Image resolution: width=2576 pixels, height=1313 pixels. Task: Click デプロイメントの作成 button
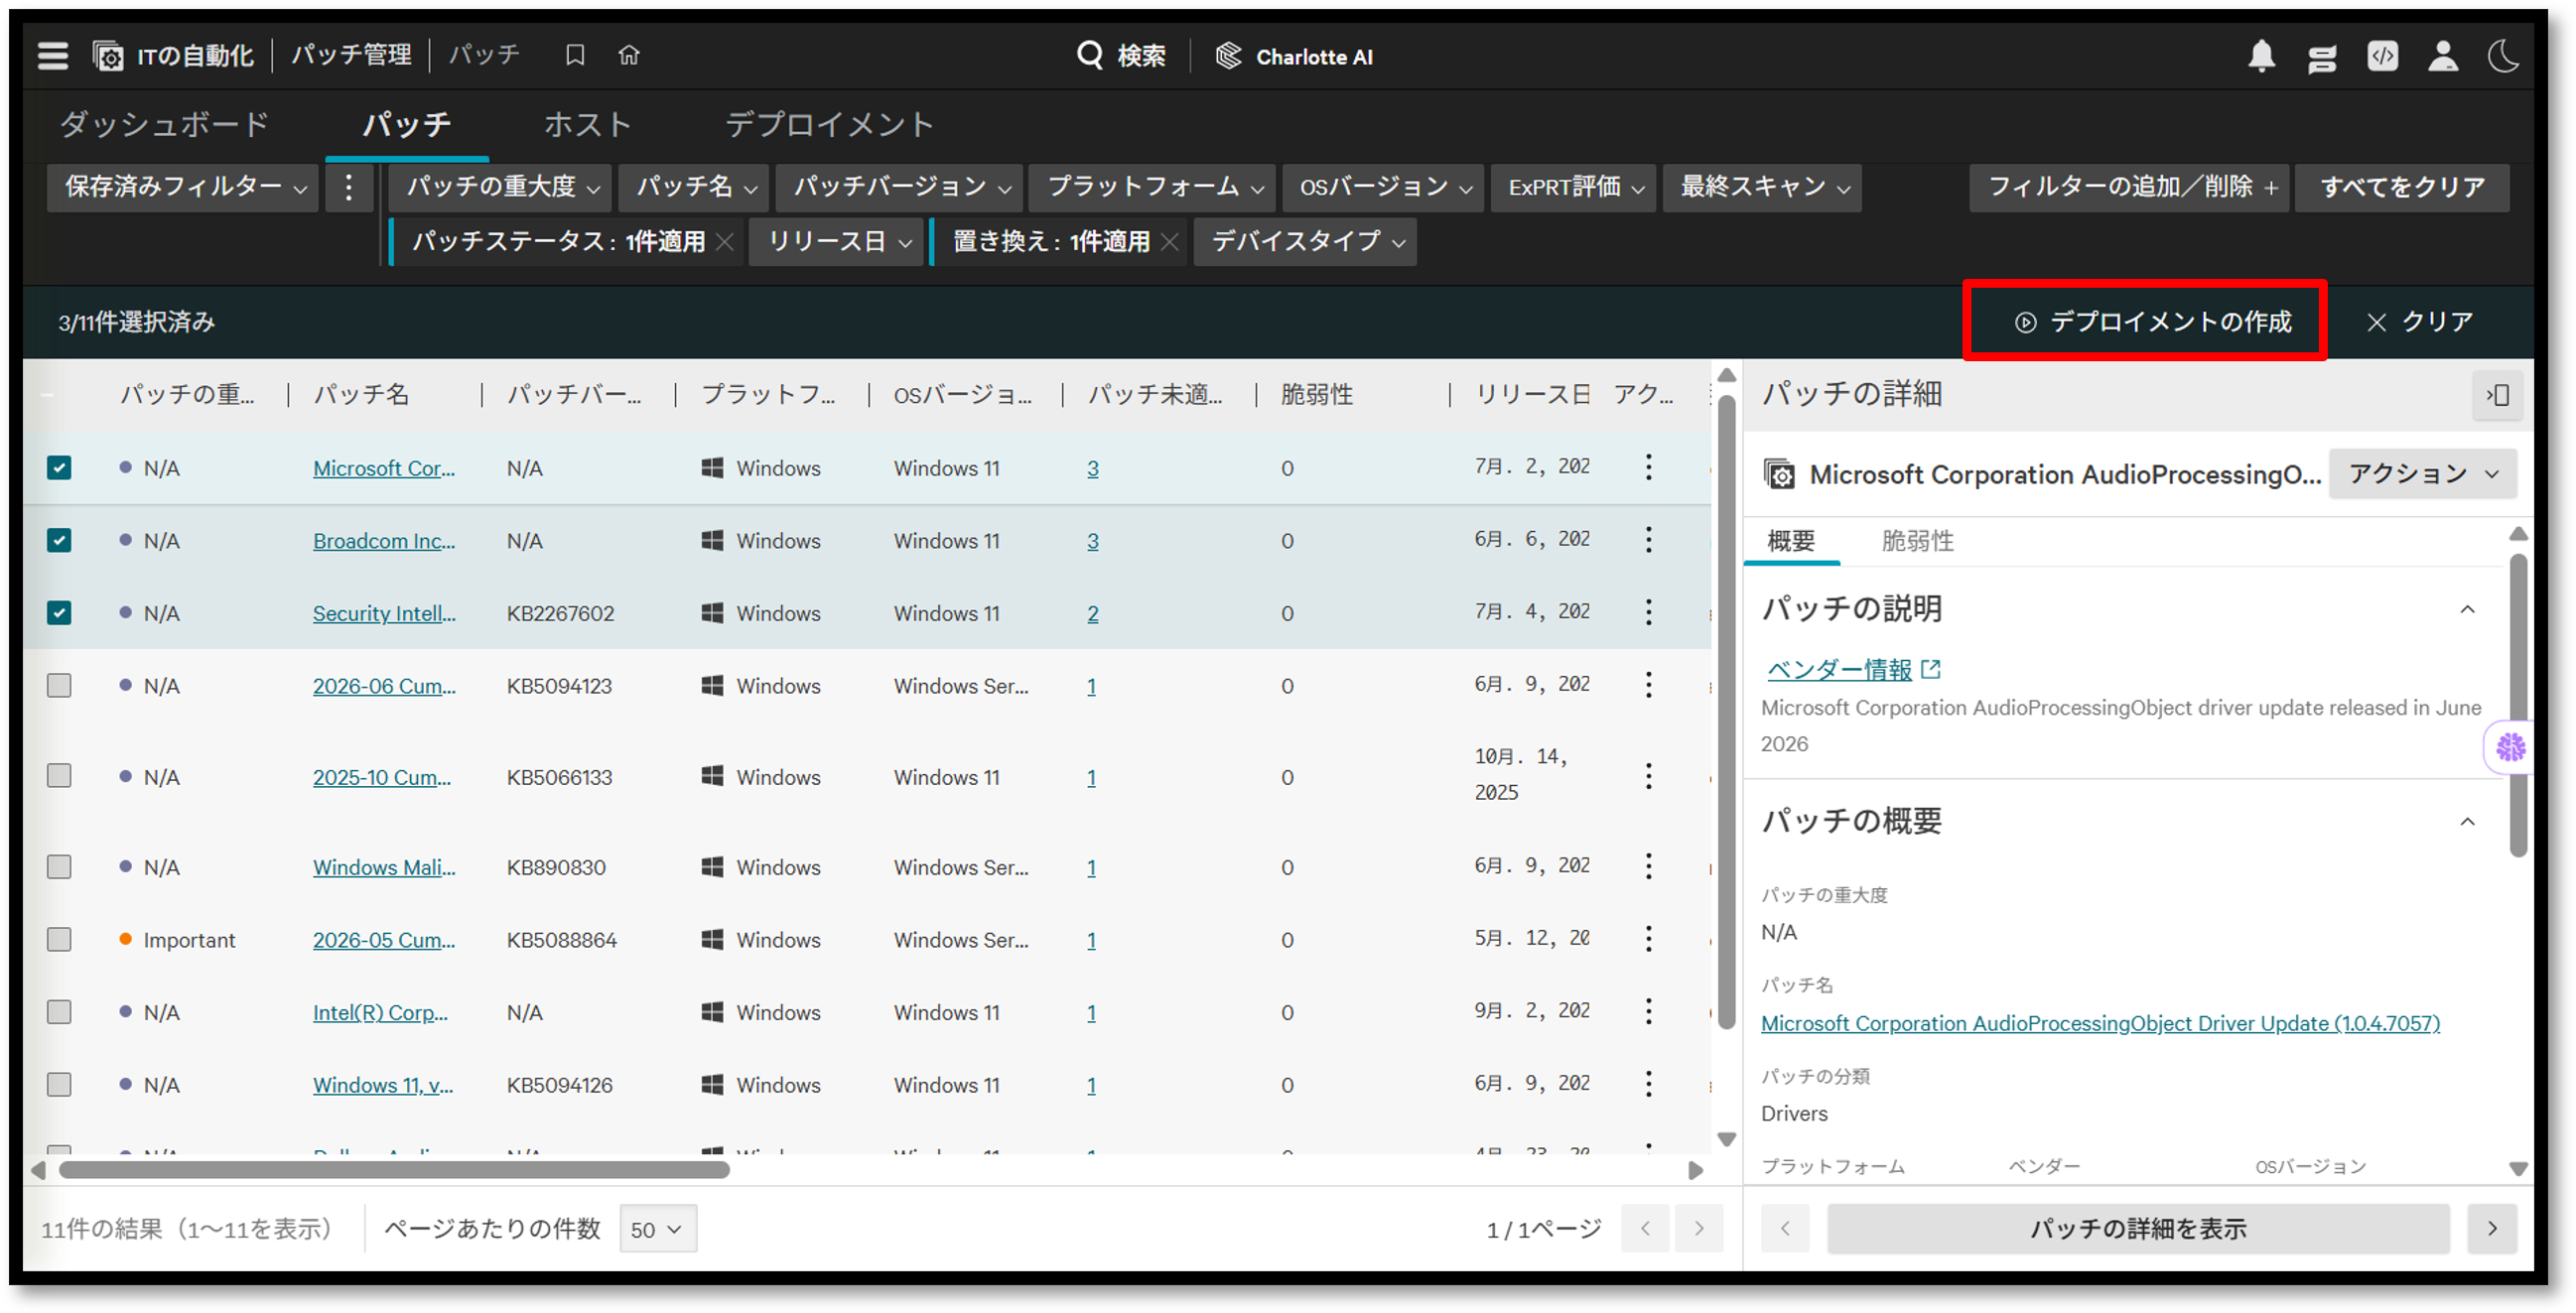click(2151, 321)
